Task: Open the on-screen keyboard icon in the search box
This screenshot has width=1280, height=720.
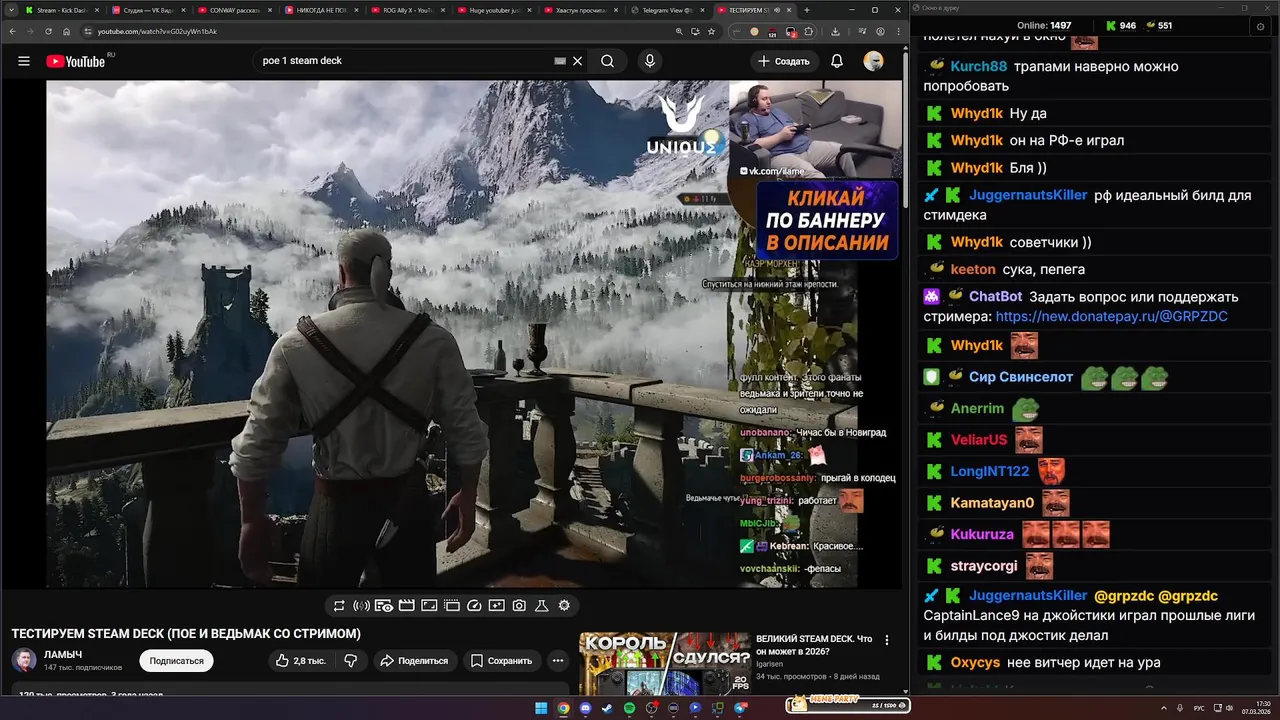Action: pos(560,61)
